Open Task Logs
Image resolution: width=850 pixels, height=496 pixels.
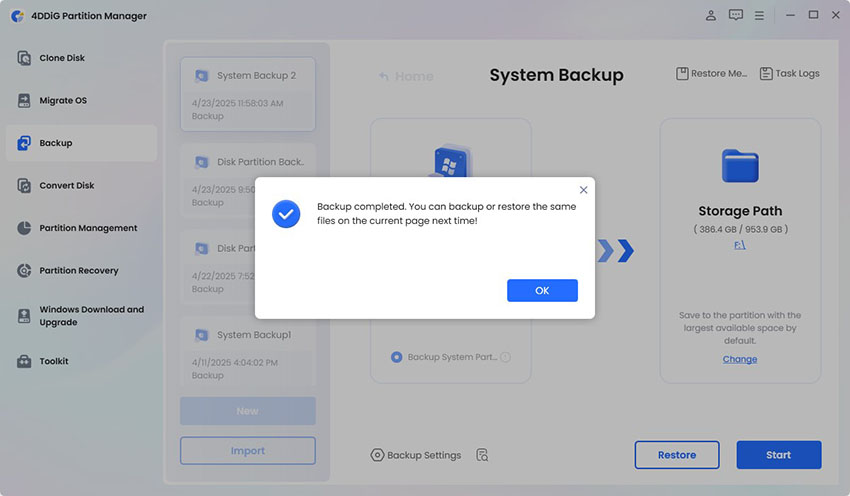[790, 73]
